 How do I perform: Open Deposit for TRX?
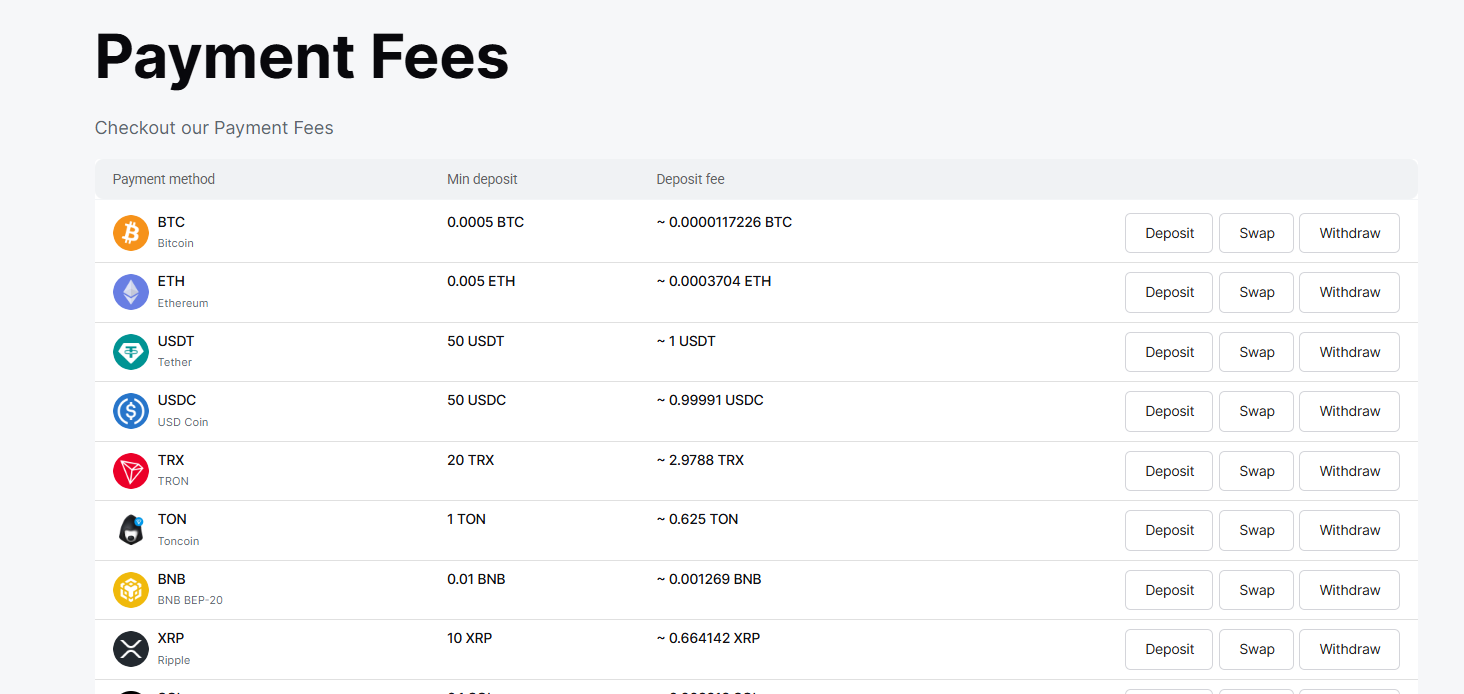point(1169,471)
